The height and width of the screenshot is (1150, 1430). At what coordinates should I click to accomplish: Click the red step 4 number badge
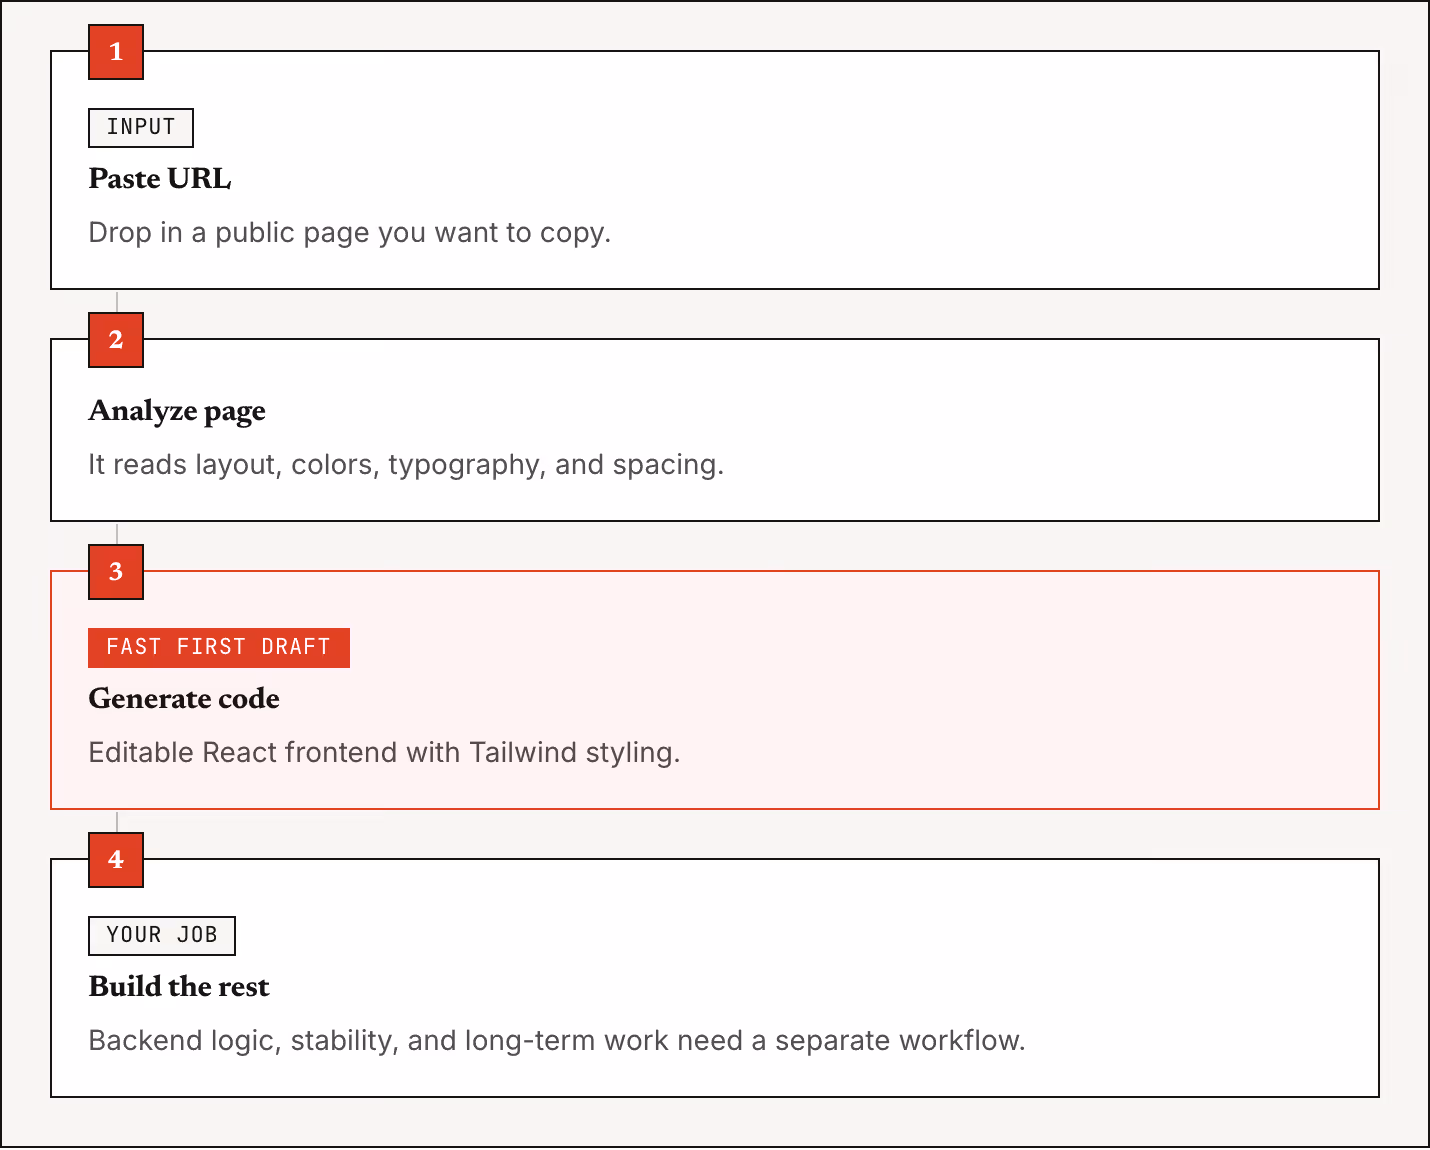click(116, 860)
